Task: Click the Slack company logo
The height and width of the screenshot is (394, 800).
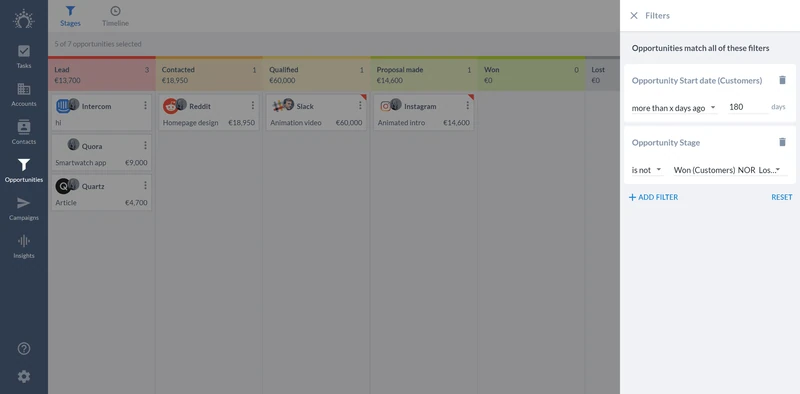Action: tap(278, 106)
